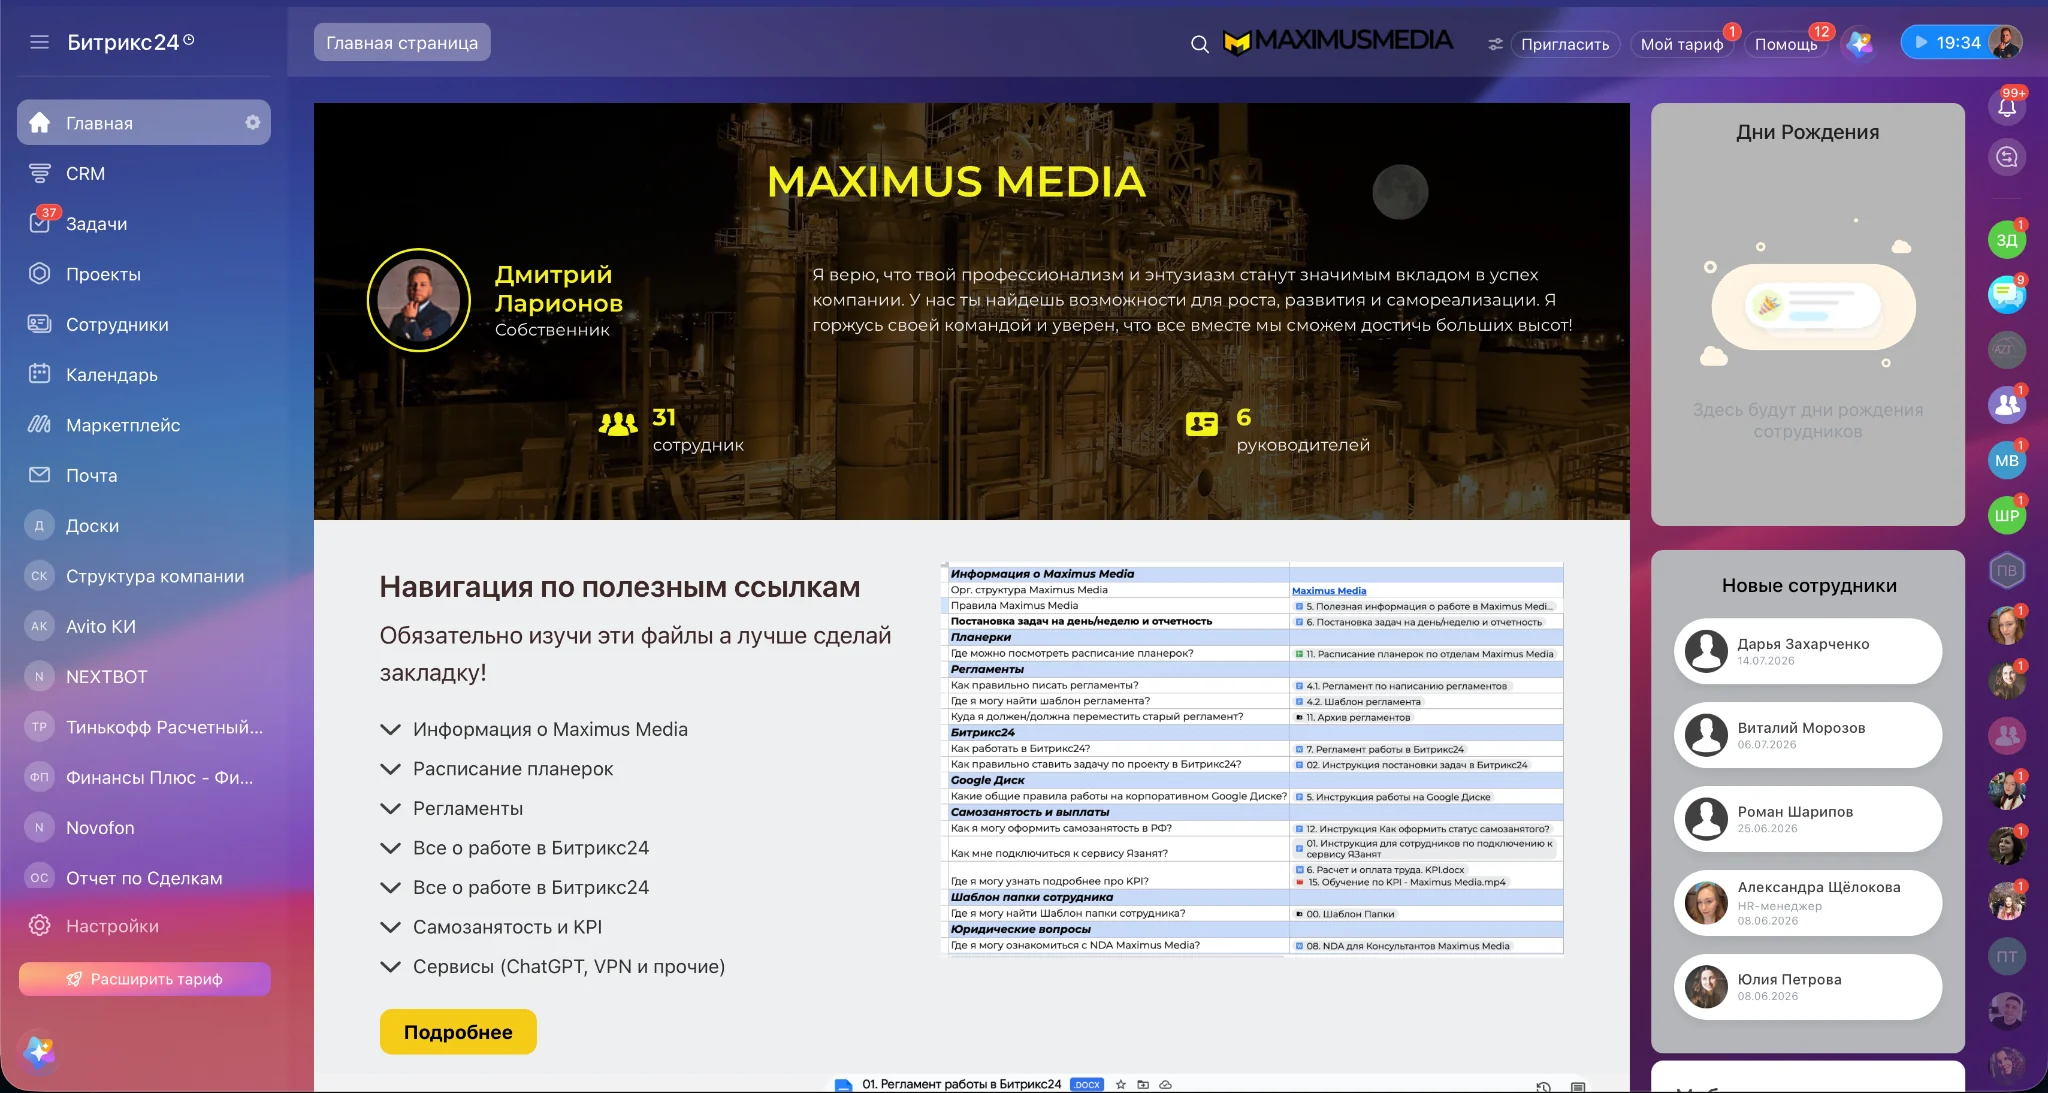Click the Novofon sidebar icon
The width and height of the screenshot is (2048, 1093).
coord(40,828)
